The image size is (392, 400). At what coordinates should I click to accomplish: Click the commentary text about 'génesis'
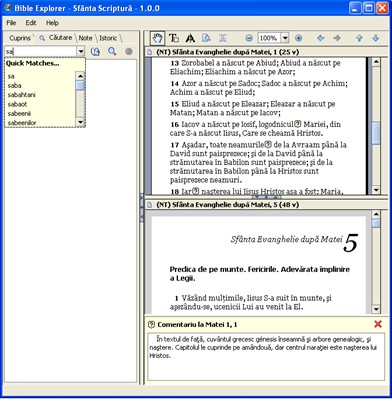pos(263,347)
